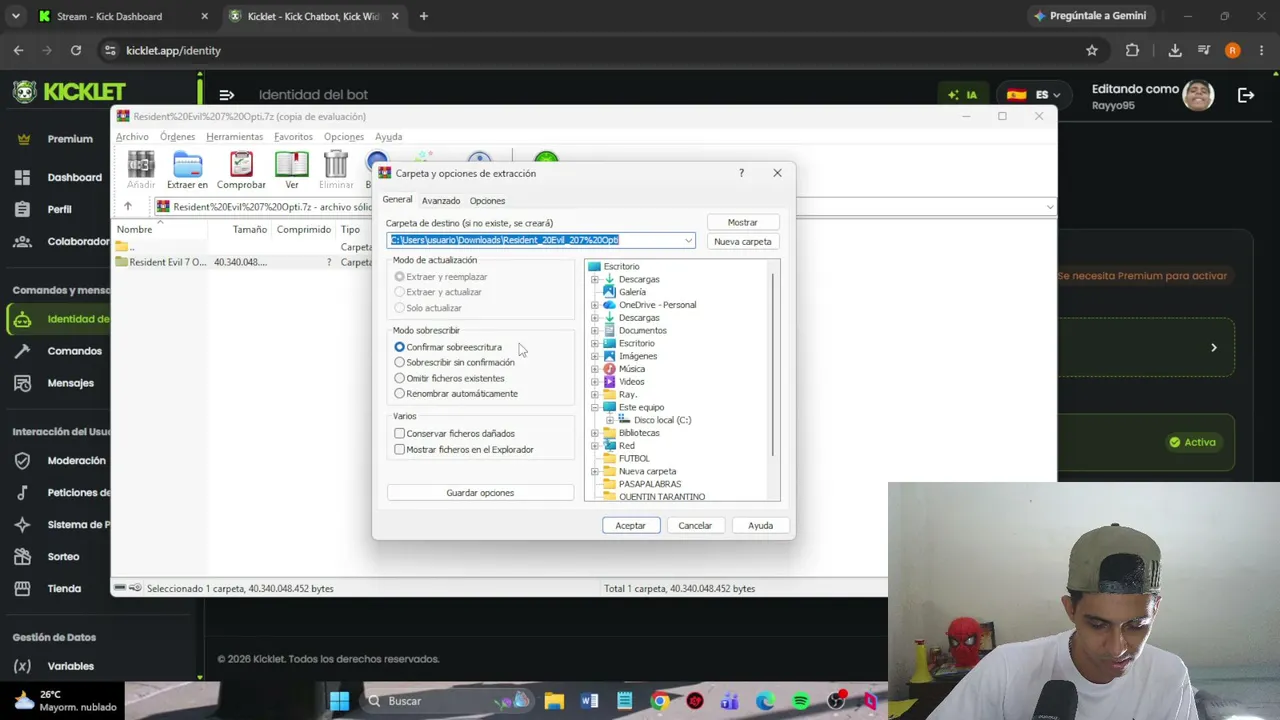The width and height of the screenshot is (1280, 720).
Task: Click the Mostrar button
Action: tap(742, 222)
